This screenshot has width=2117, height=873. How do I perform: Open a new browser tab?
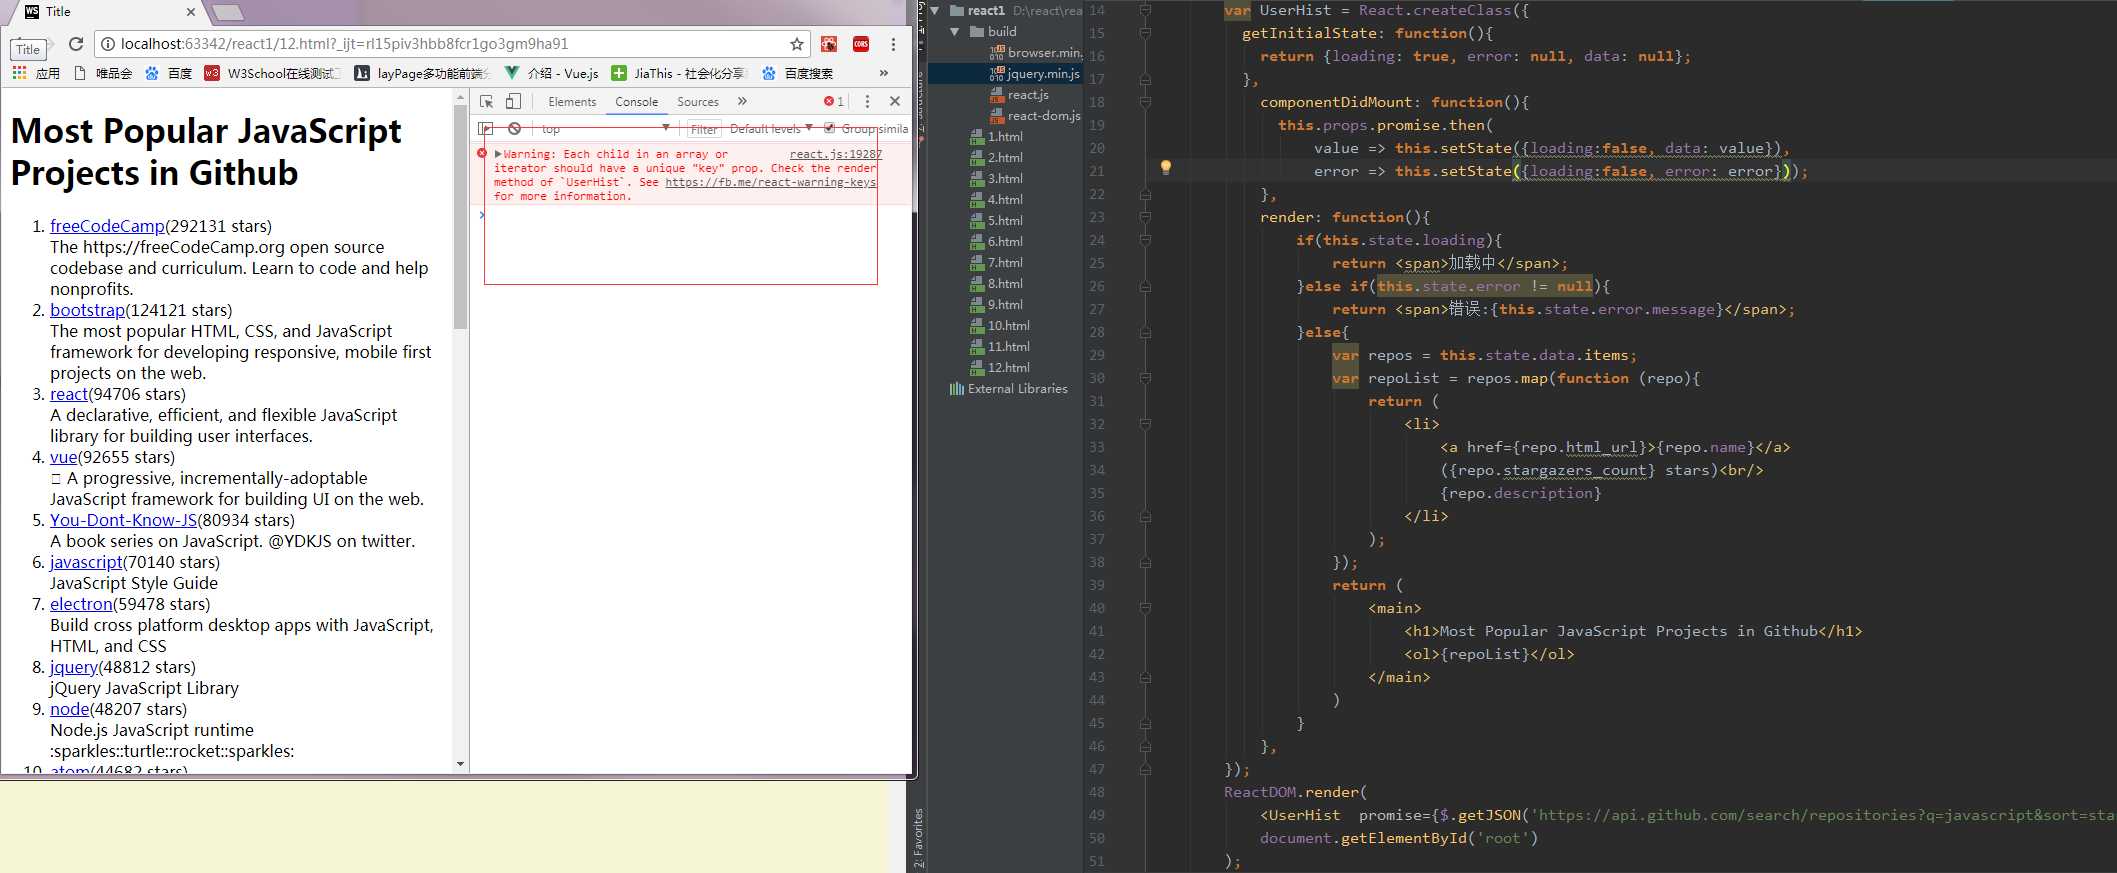pos(228,12)
